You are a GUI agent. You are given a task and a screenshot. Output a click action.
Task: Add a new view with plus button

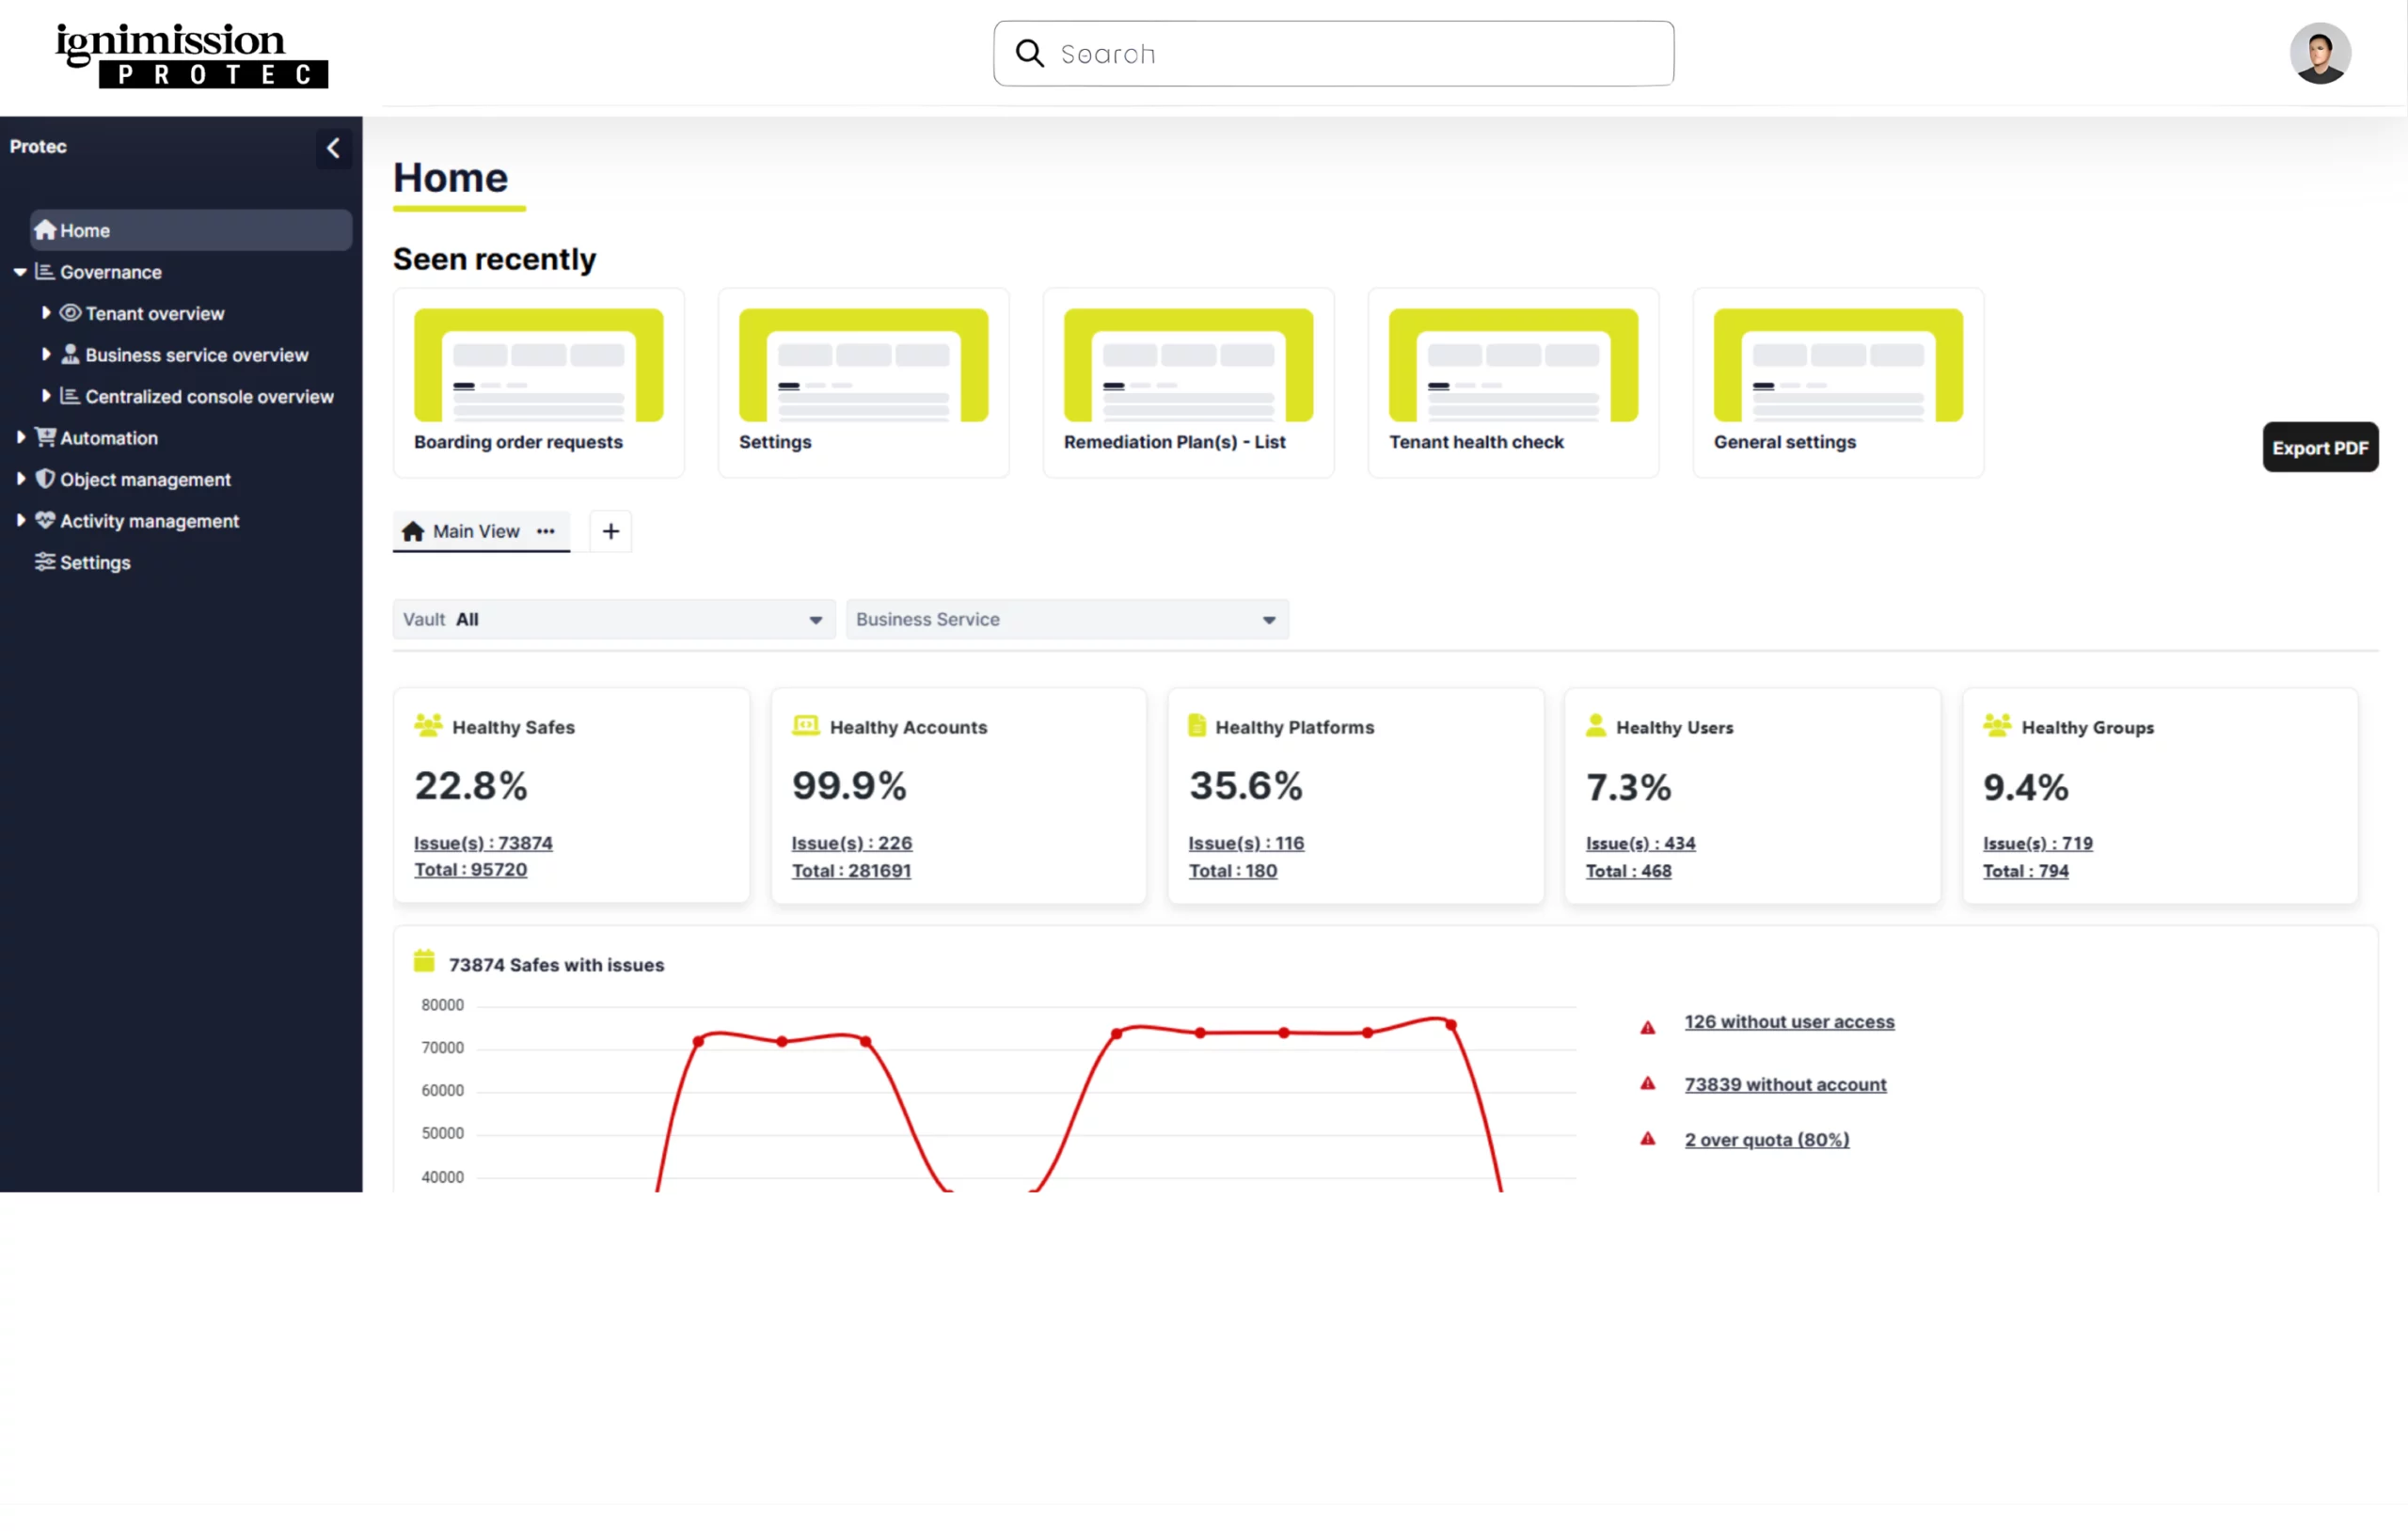611,531
